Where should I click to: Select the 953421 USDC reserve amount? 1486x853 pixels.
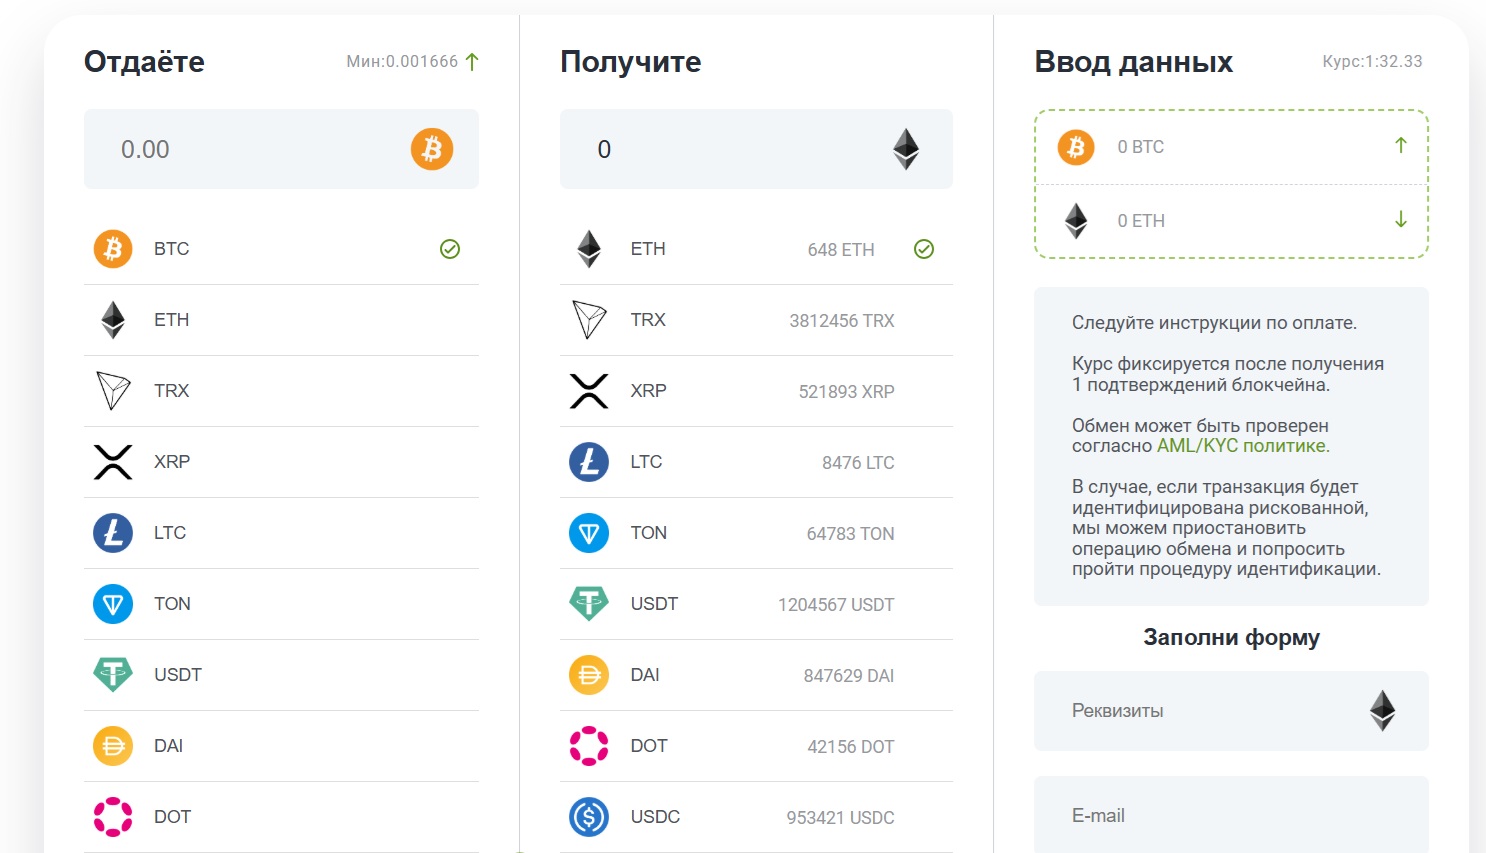[x=840, y=818]
